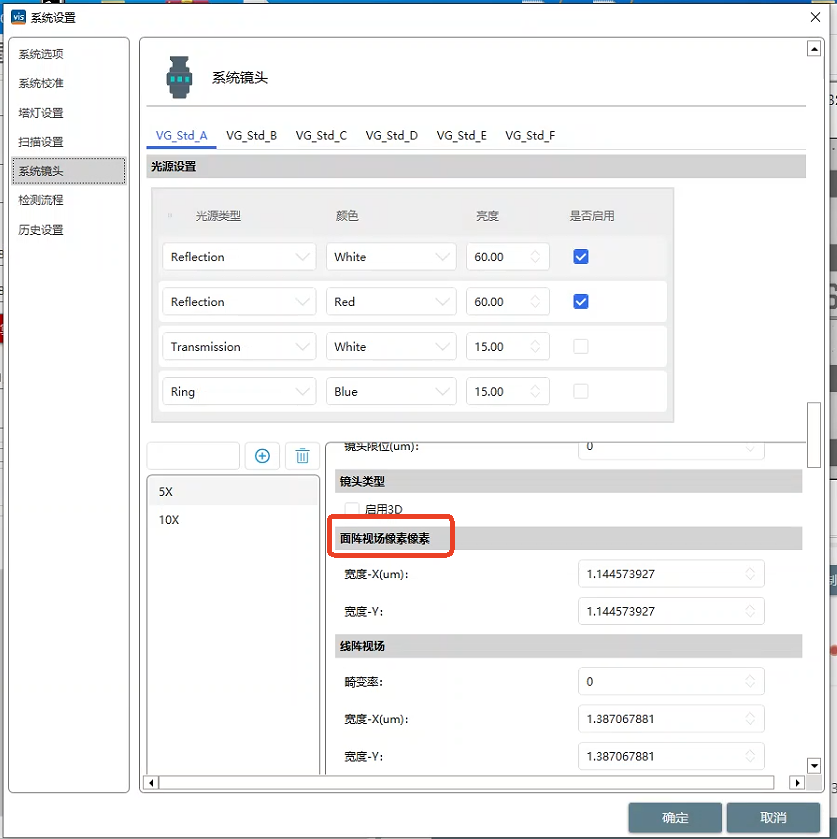Click the VIS app icon in title bar

(17, 17)
